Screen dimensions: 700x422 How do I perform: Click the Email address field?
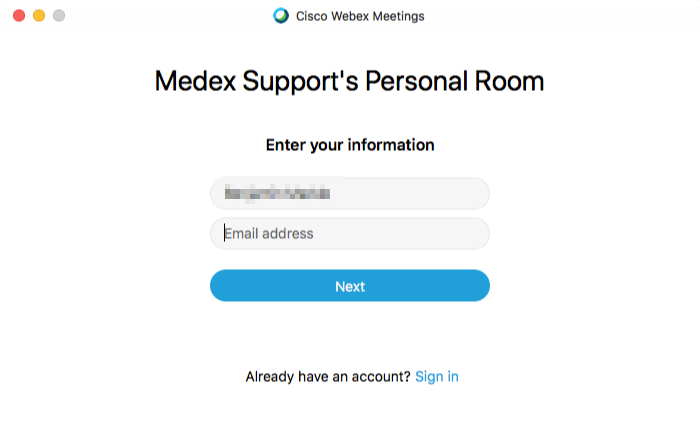(350, 234)
